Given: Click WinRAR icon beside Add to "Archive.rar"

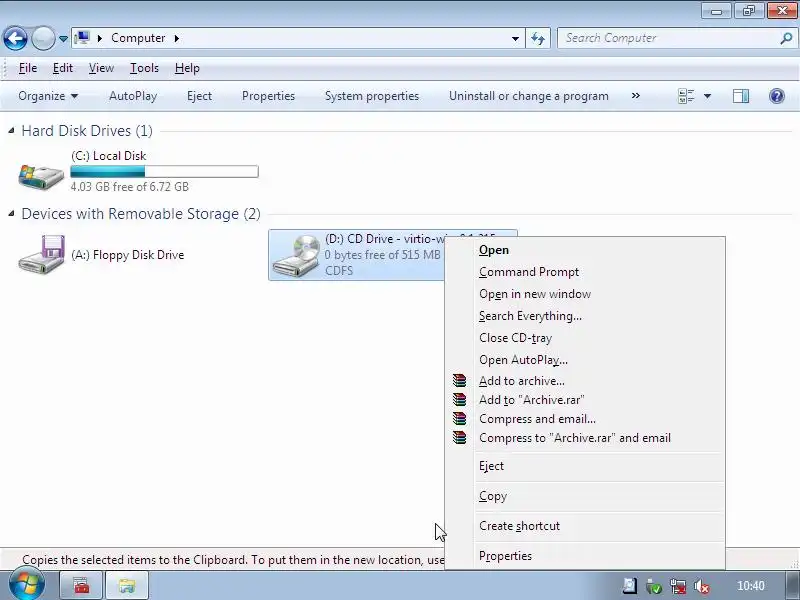Looking at the screenshot, I should click(x=459, y=399).
